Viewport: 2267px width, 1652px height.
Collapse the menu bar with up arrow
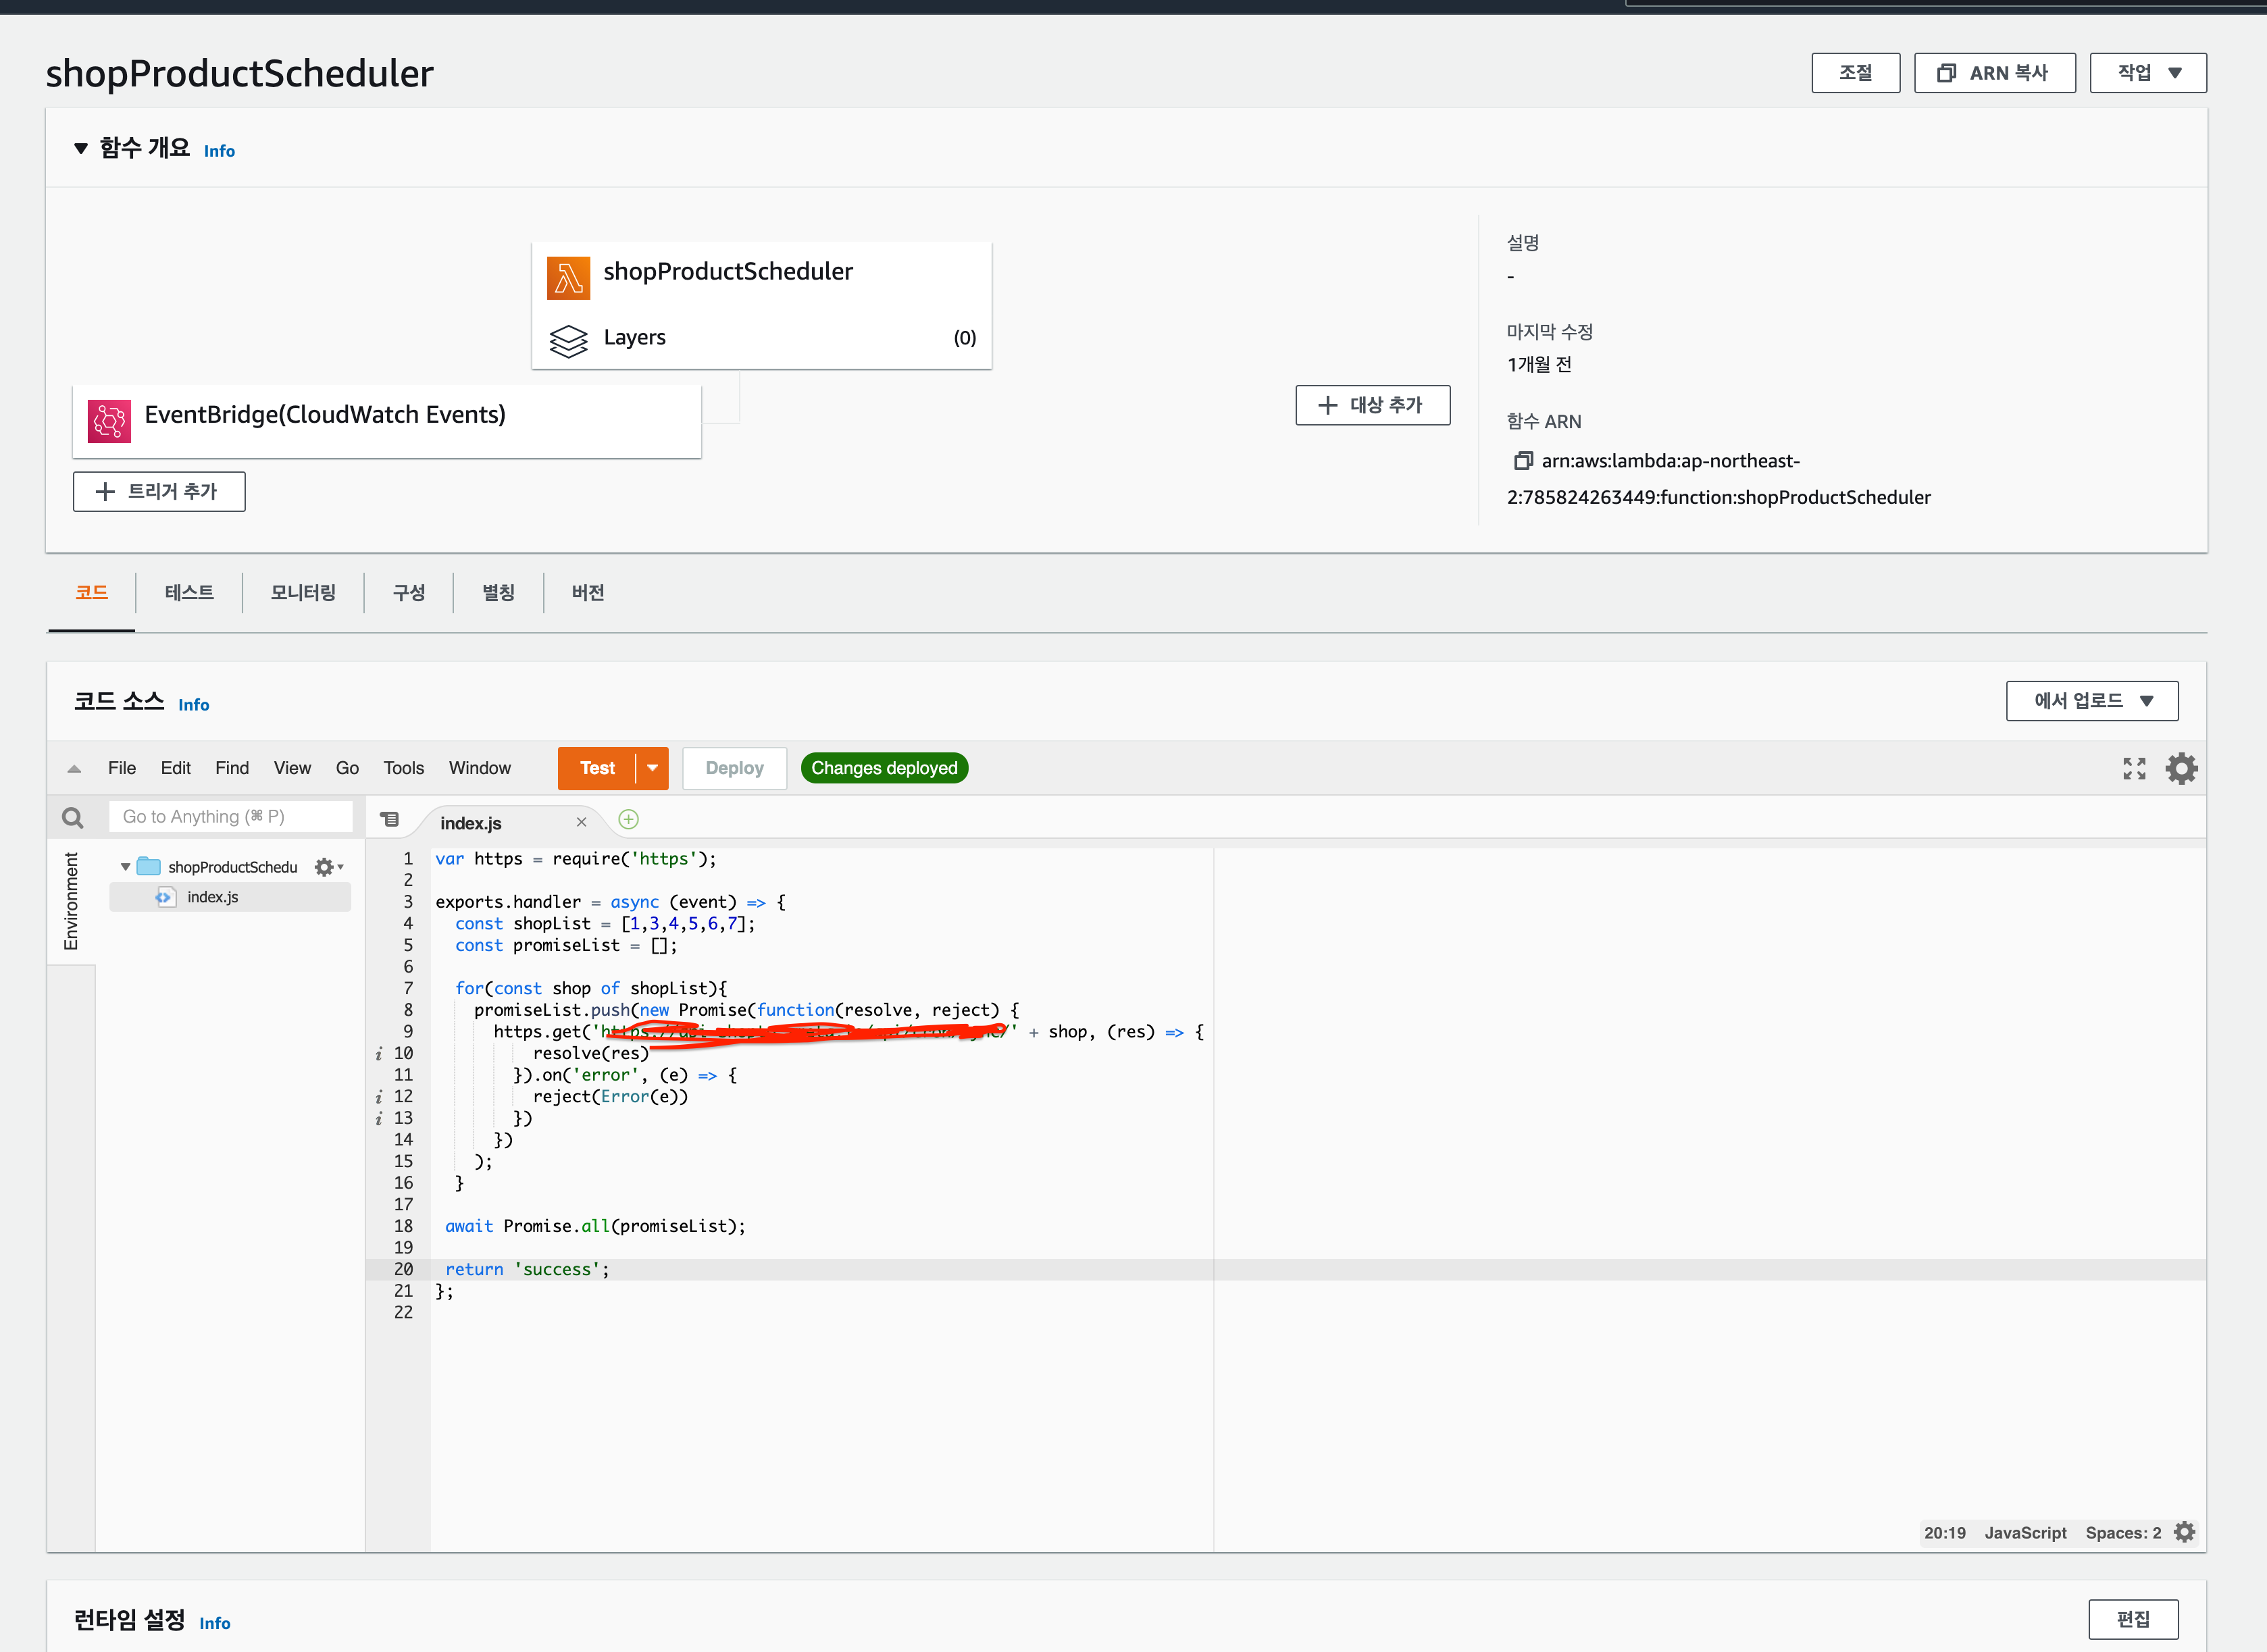click(x=73, y=768)
